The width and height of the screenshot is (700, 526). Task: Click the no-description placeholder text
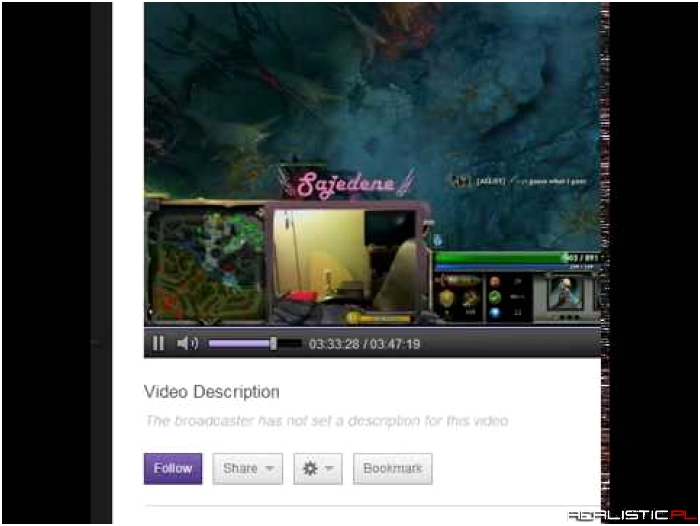(327, 421)
